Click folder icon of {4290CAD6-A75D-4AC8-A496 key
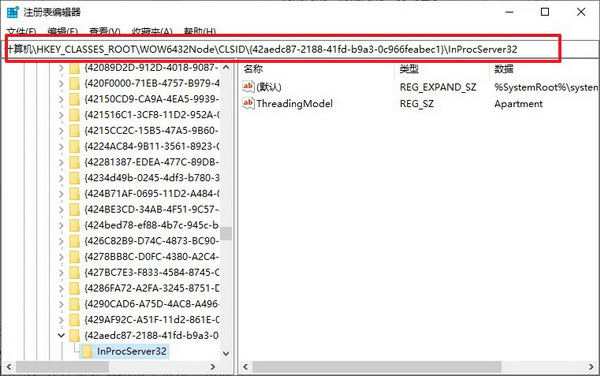 (x=74, y=304)
